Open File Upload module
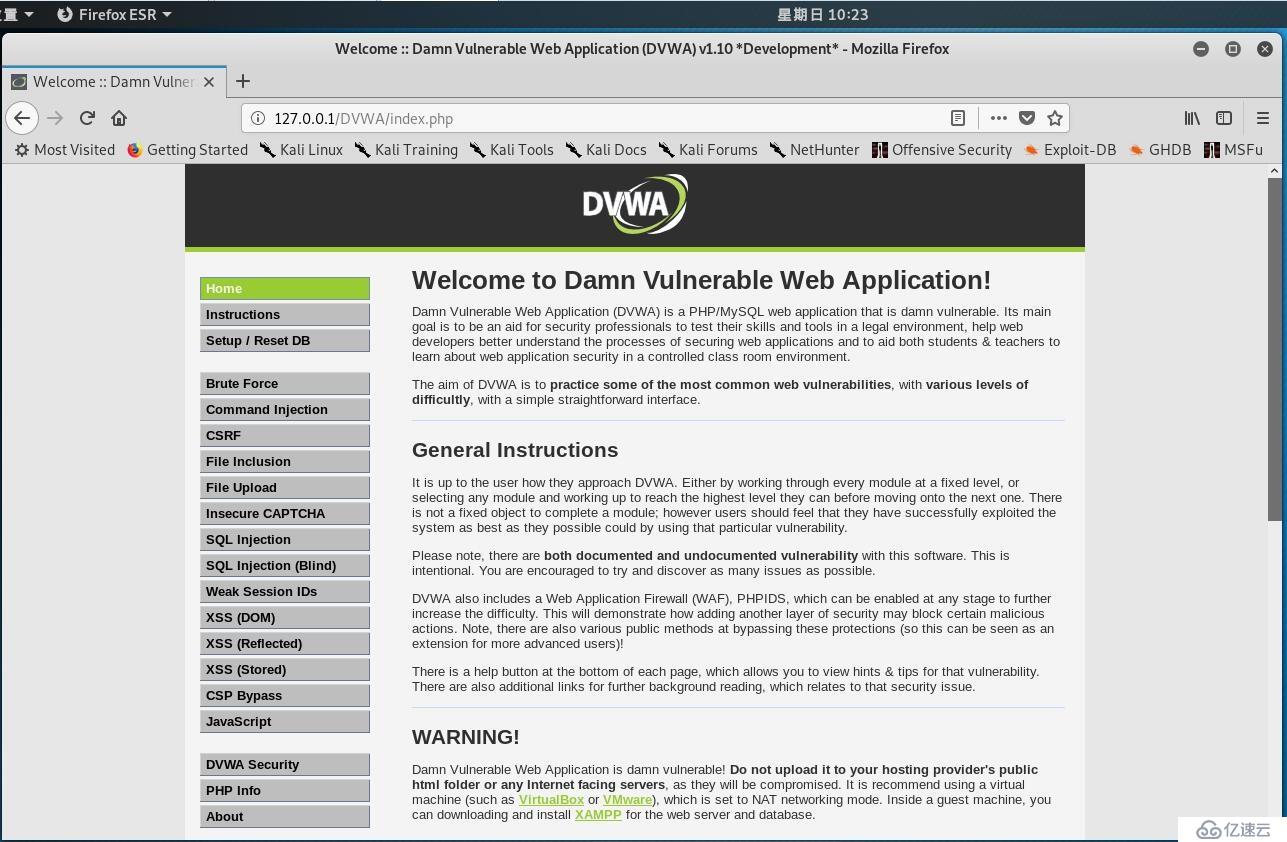The height and width of the screenshot is (842, 1287). (x=285, y=487)
